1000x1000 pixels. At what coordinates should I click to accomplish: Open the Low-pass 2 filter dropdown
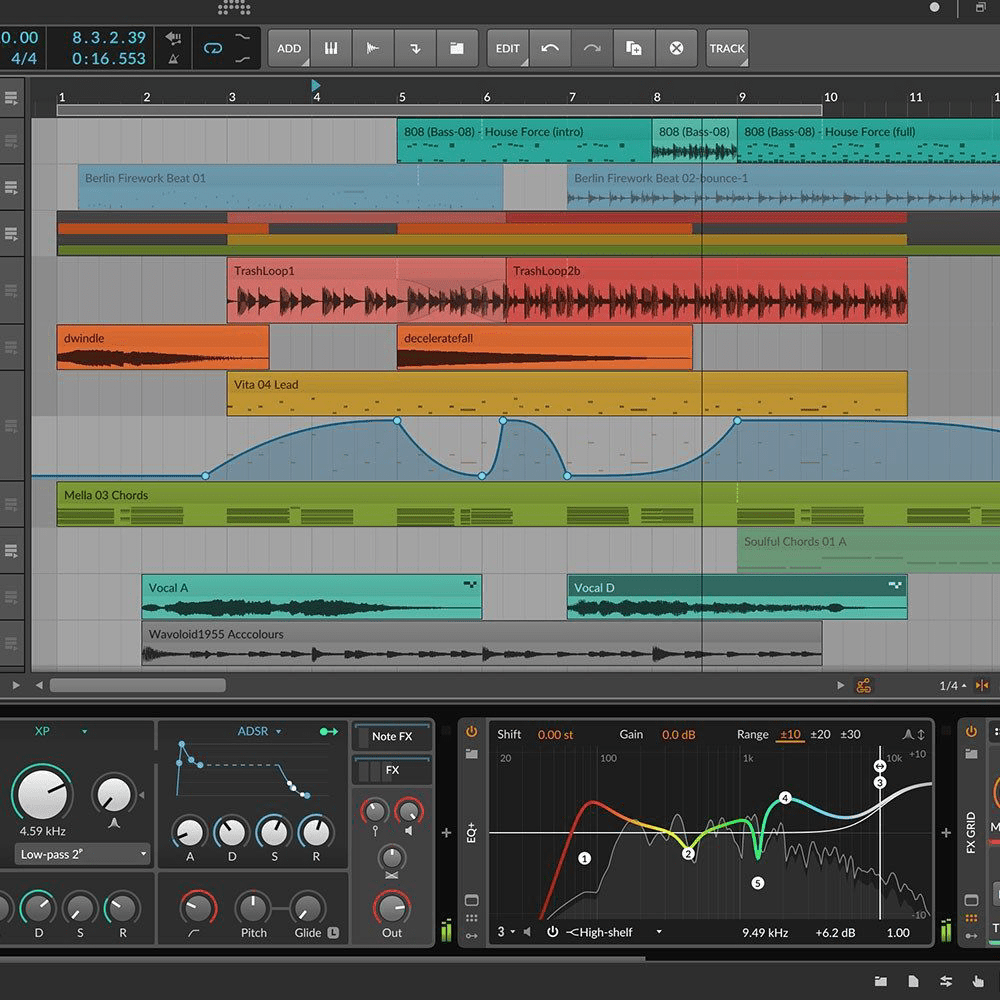(80, 855)
